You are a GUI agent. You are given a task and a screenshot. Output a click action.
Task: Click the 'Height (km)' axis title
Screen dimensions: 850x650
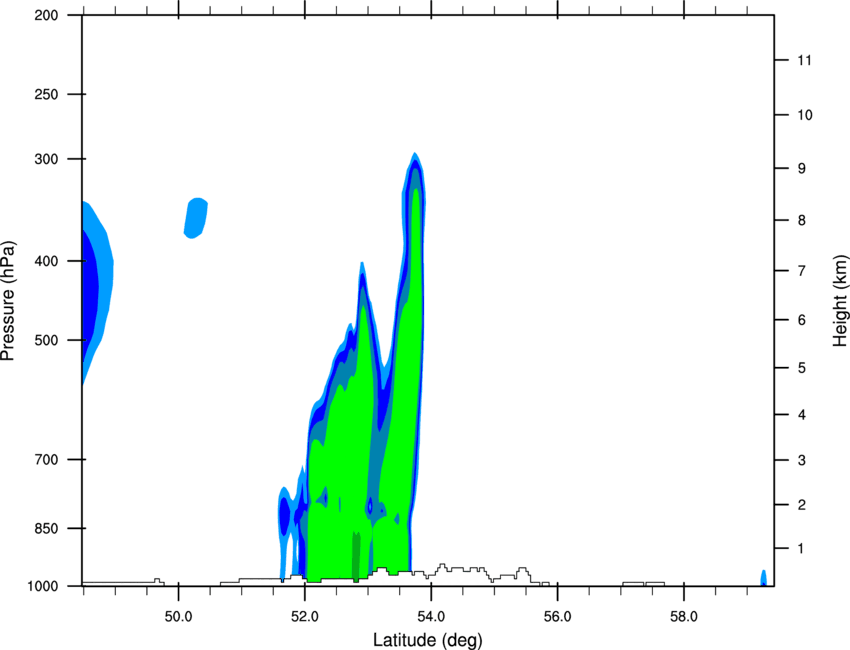point(840,301)
